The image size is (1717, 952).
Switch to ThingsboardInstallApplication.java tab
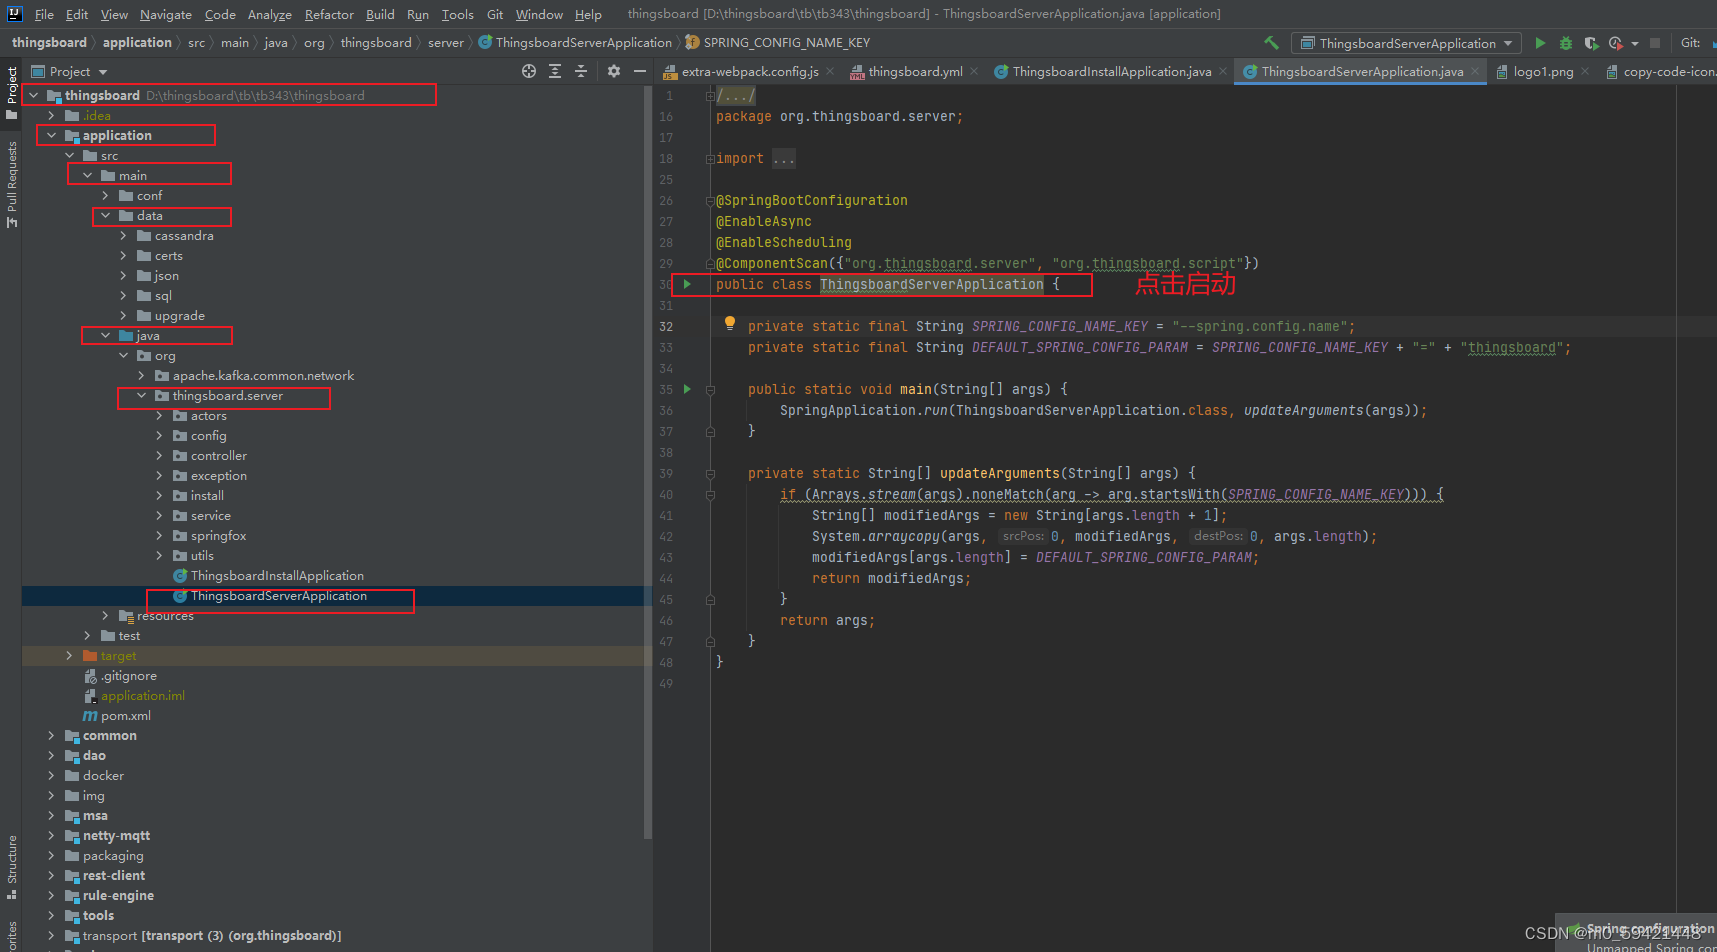point(1111,72)
